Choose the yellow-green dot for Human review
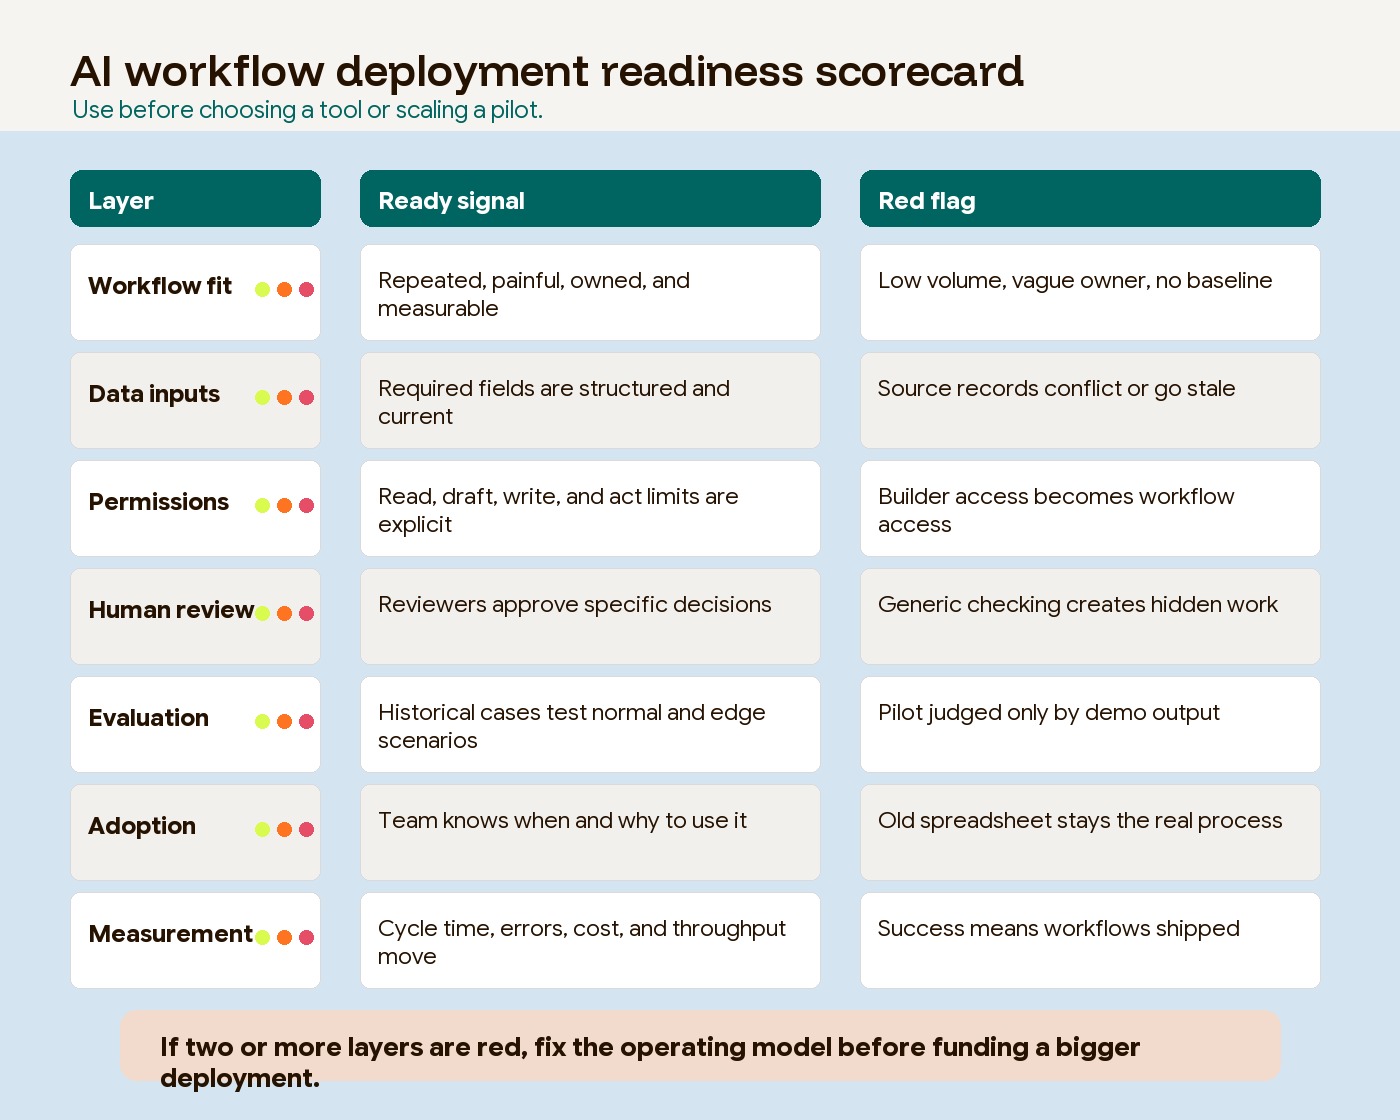This screenshot has height=1120, width=1400. 262,613
